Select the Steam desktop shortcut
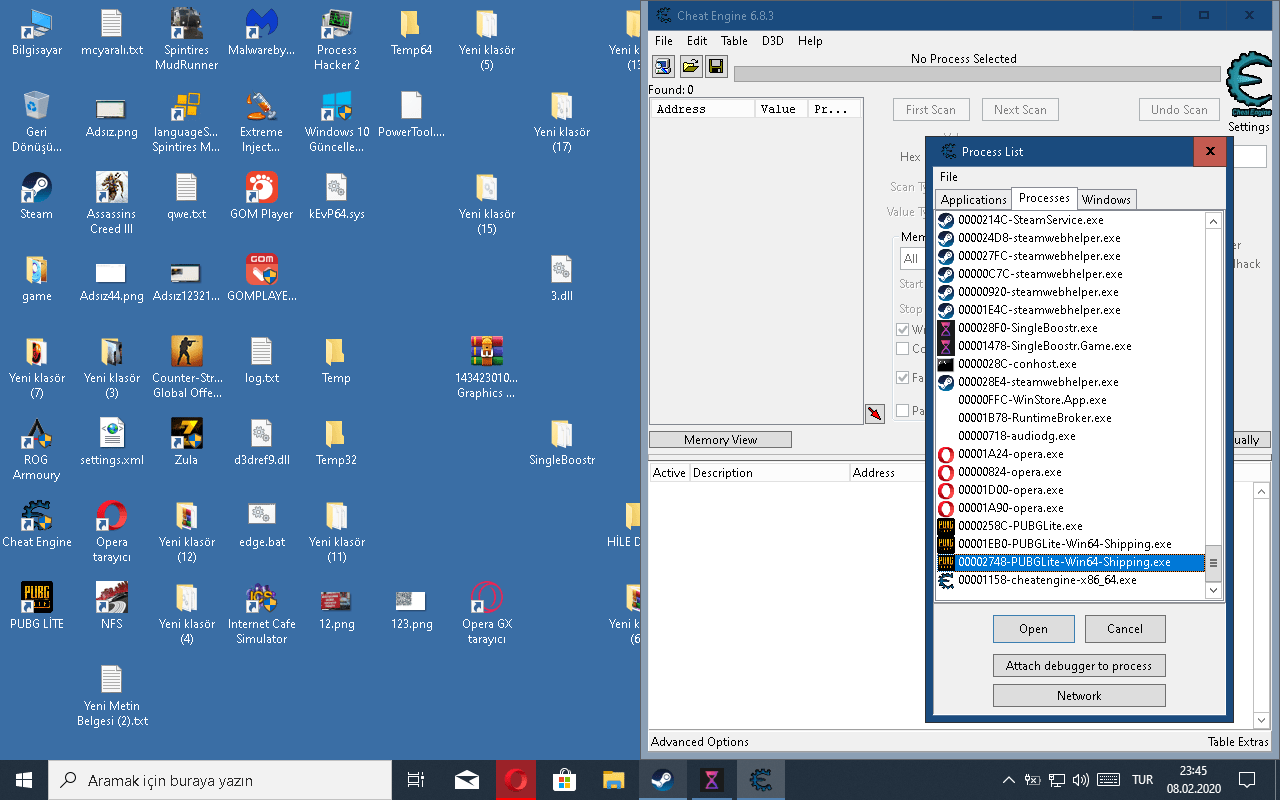The image size is (1280, 800). [37, 196]
